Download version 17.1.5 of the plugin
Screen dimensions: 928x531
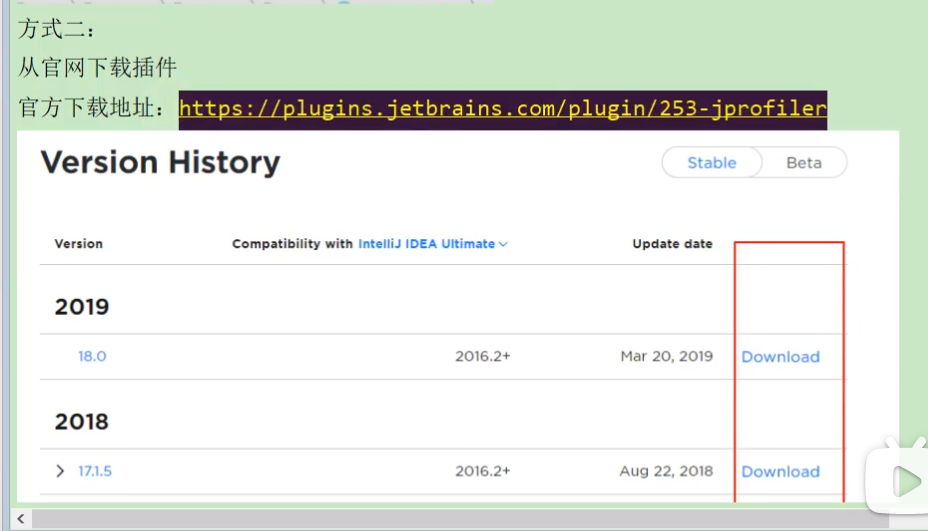pyautogui.click(x=780, y=472)
